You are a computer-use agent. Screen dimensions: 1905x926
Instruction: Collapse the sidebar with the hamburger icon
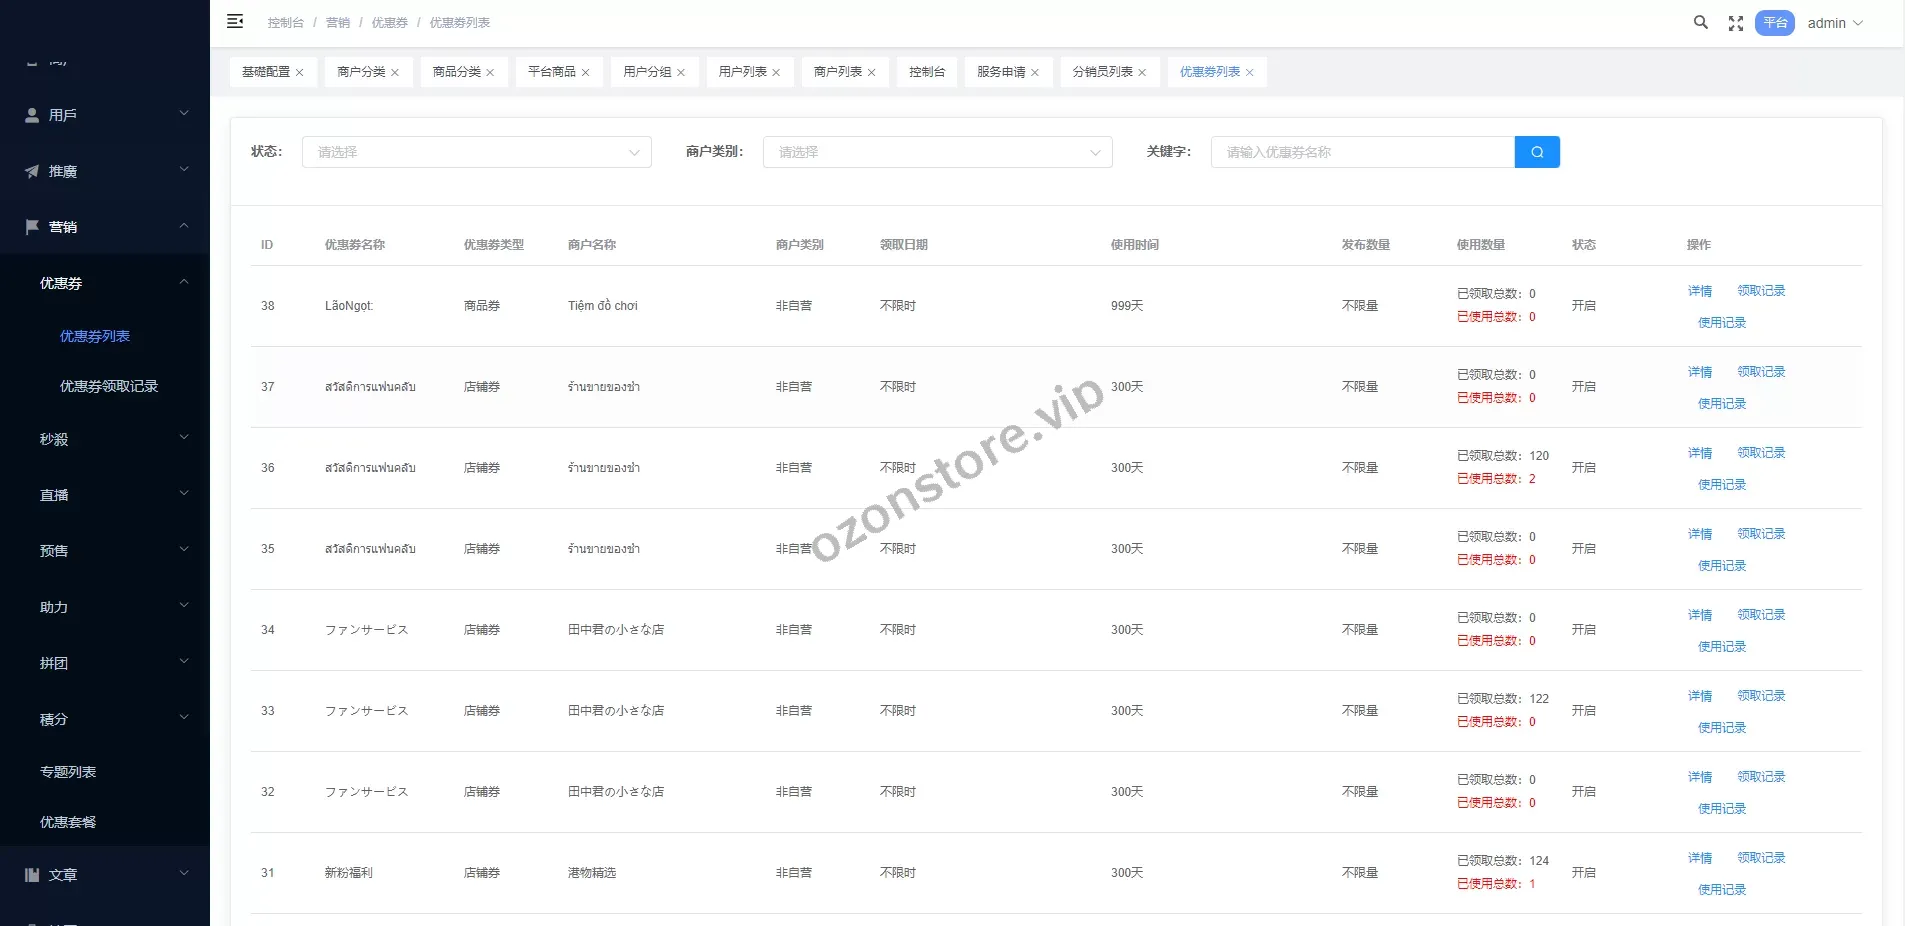click(235, 22)
